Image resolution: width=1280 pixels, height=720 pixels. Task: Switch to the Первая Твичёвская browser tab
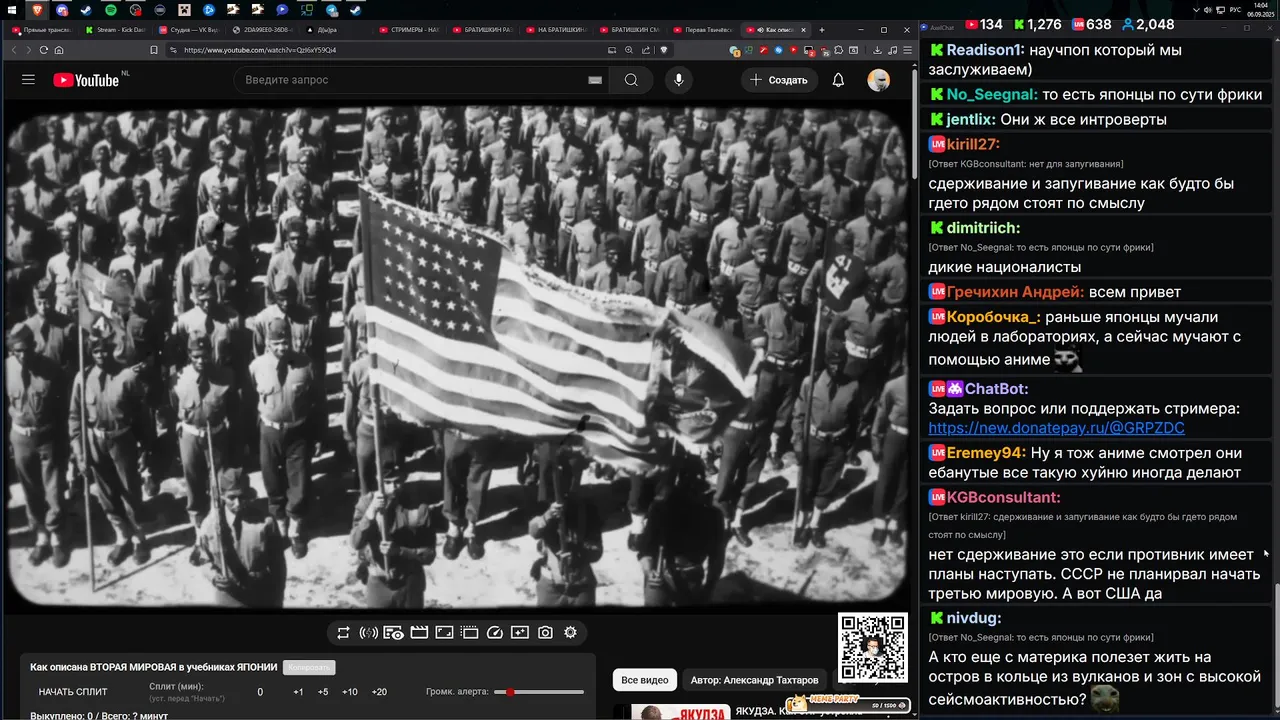tap(704, 30)
